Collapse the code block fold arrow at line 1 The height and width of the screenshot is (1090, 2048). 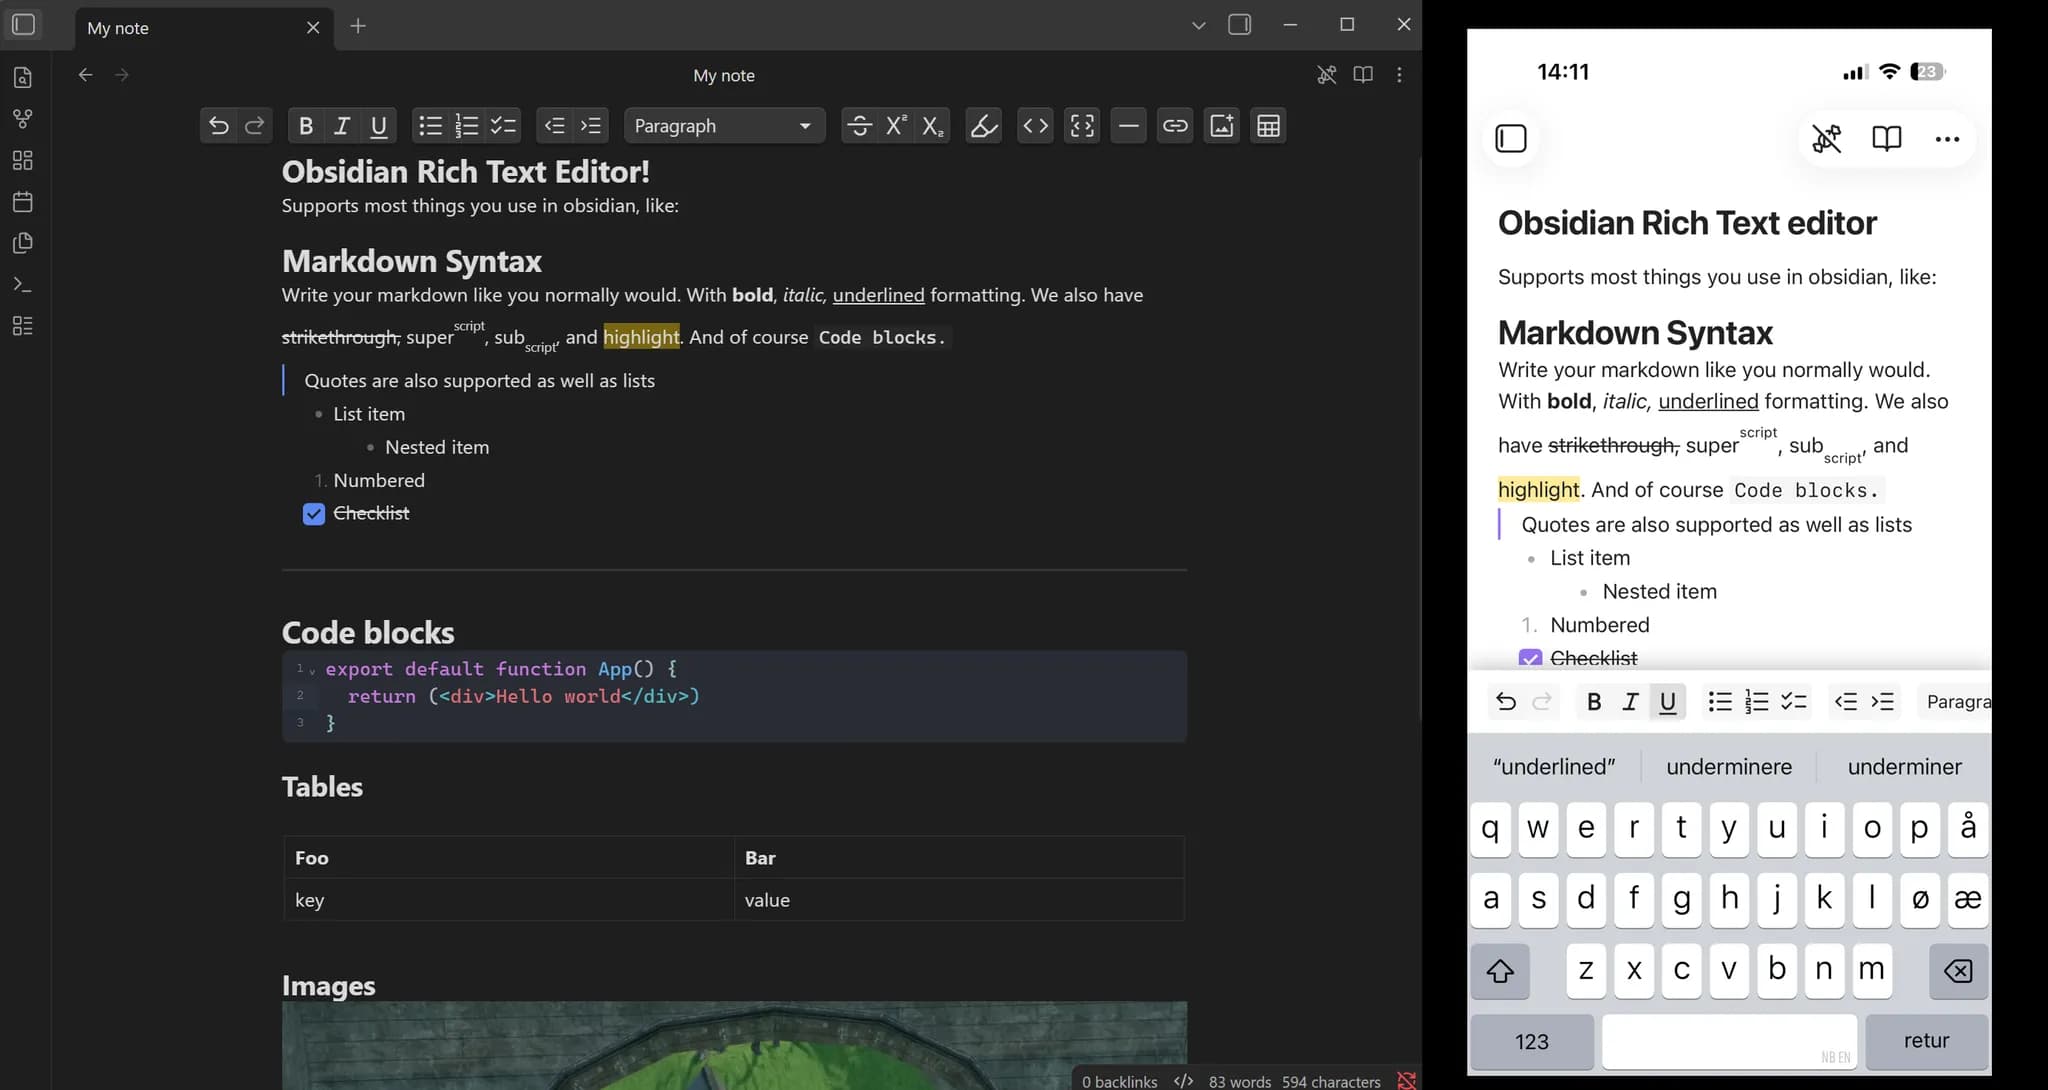[312, 671]
